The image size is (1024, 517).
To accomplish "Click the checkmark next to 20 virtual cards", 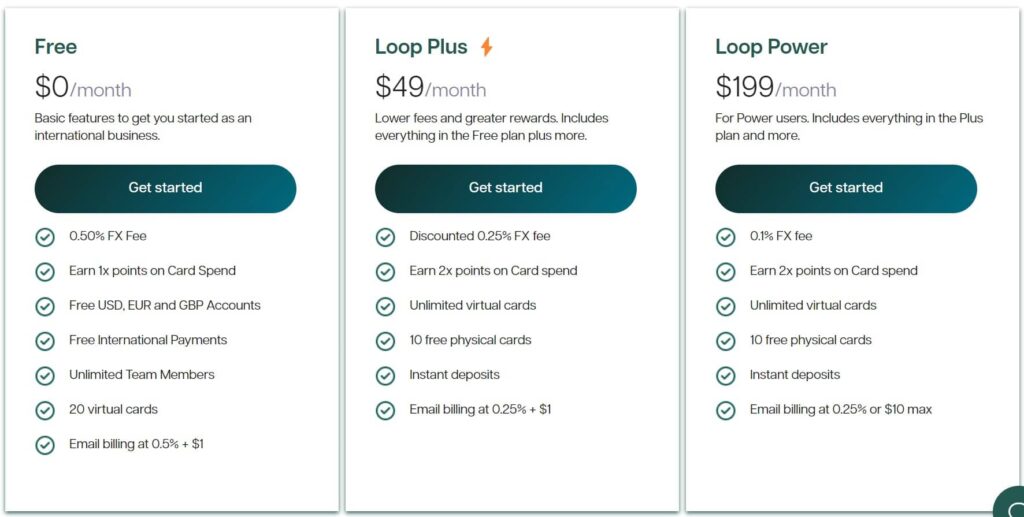I will [x=45, y=411].
